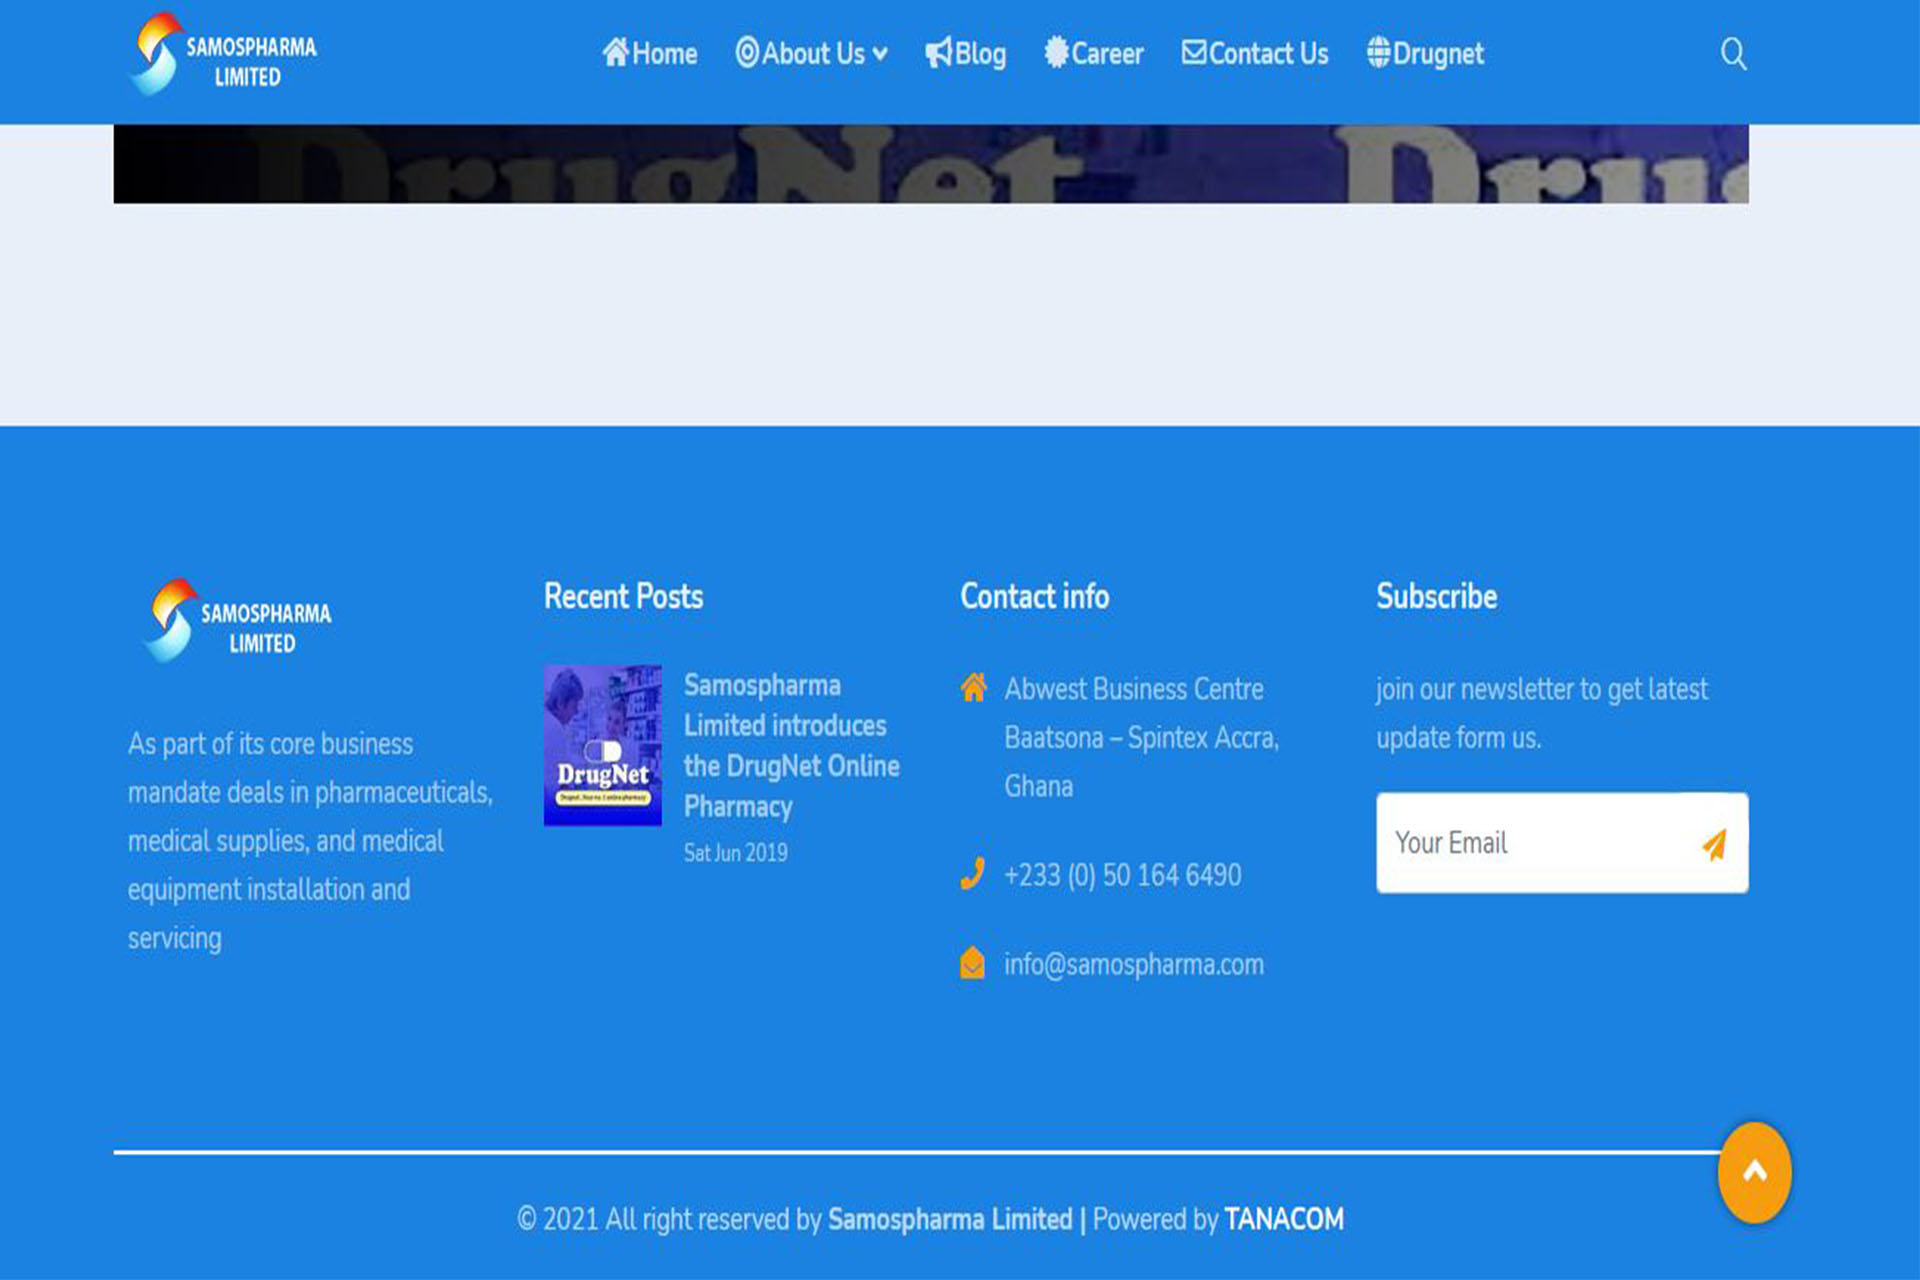Open the Blog page
This screenshot has width=1920, height=1280.
(x=965, y=53)
